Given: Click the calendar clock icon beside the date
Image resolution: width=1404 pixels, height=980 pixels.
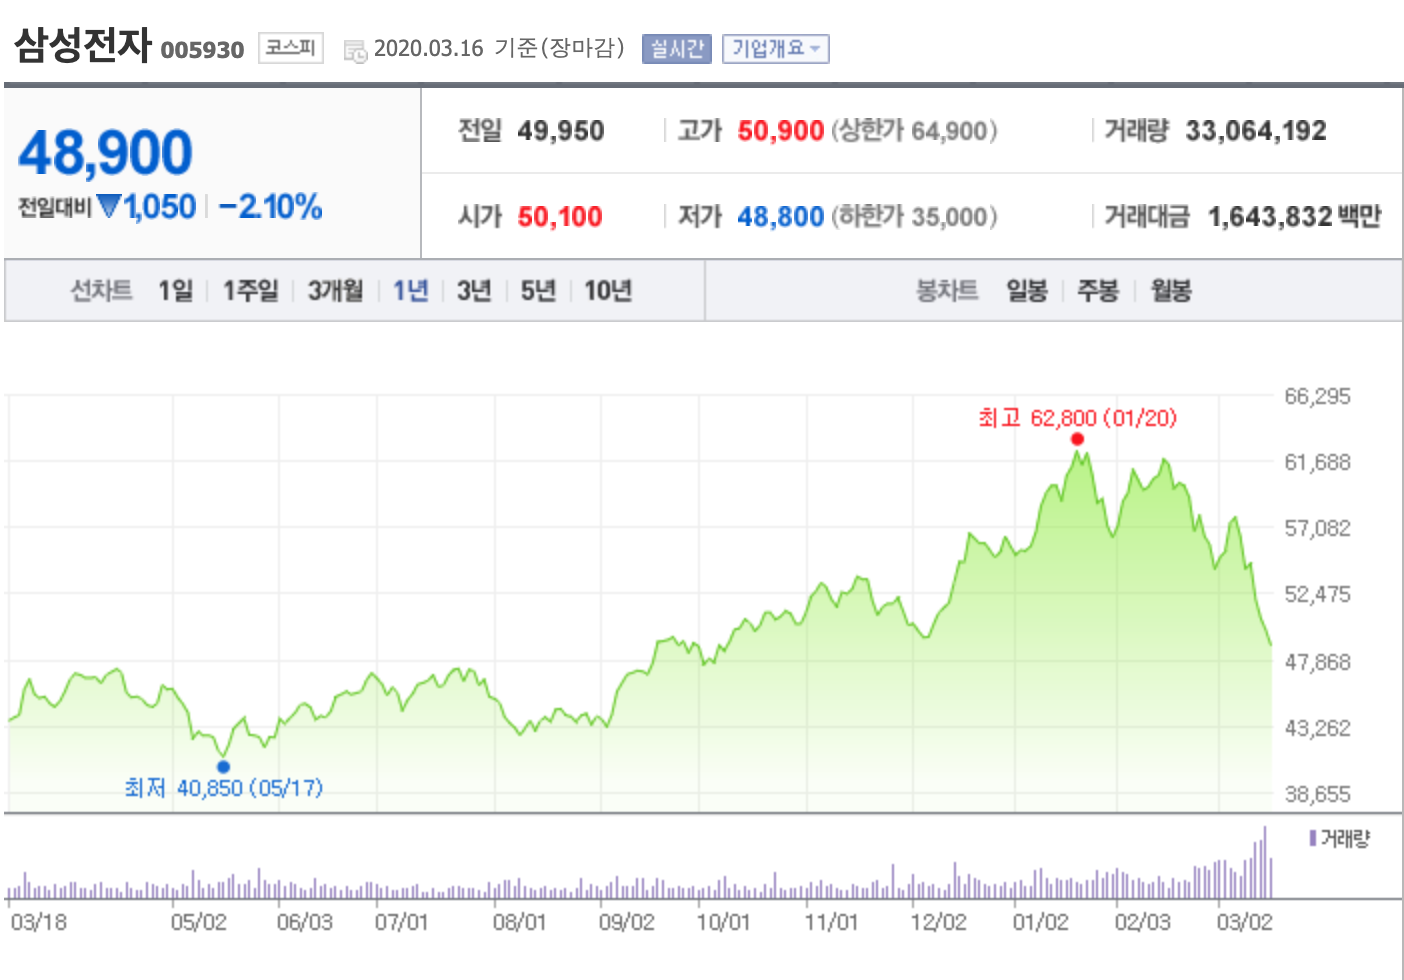Looking at the screenshot, I should (355, 51).
